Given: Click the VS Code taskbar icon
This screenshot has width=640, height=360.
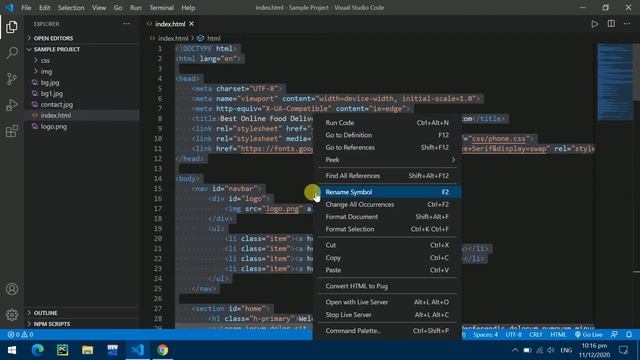Looking at the screenshot, I should (138, 350).
